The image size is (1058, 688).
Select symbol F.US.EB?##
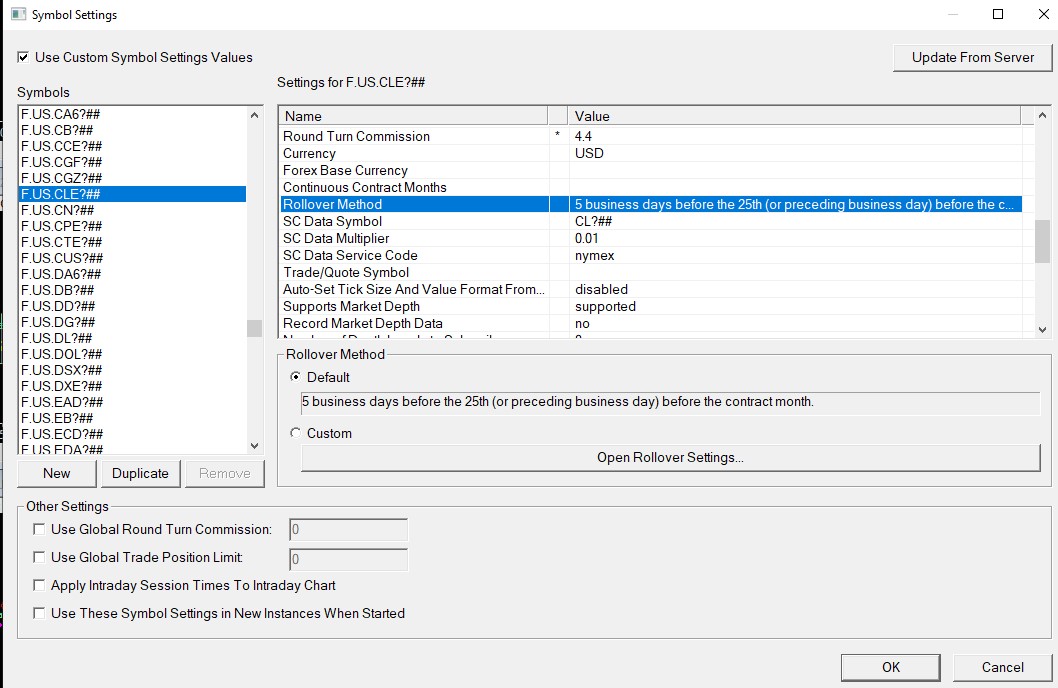[132, 418]
